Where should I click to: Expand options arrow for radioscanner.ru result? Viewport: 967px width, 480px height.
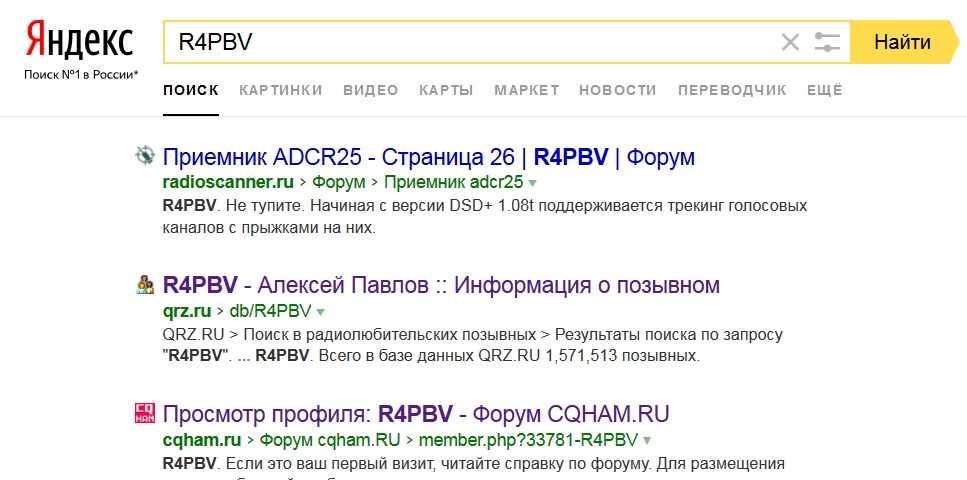532,183
